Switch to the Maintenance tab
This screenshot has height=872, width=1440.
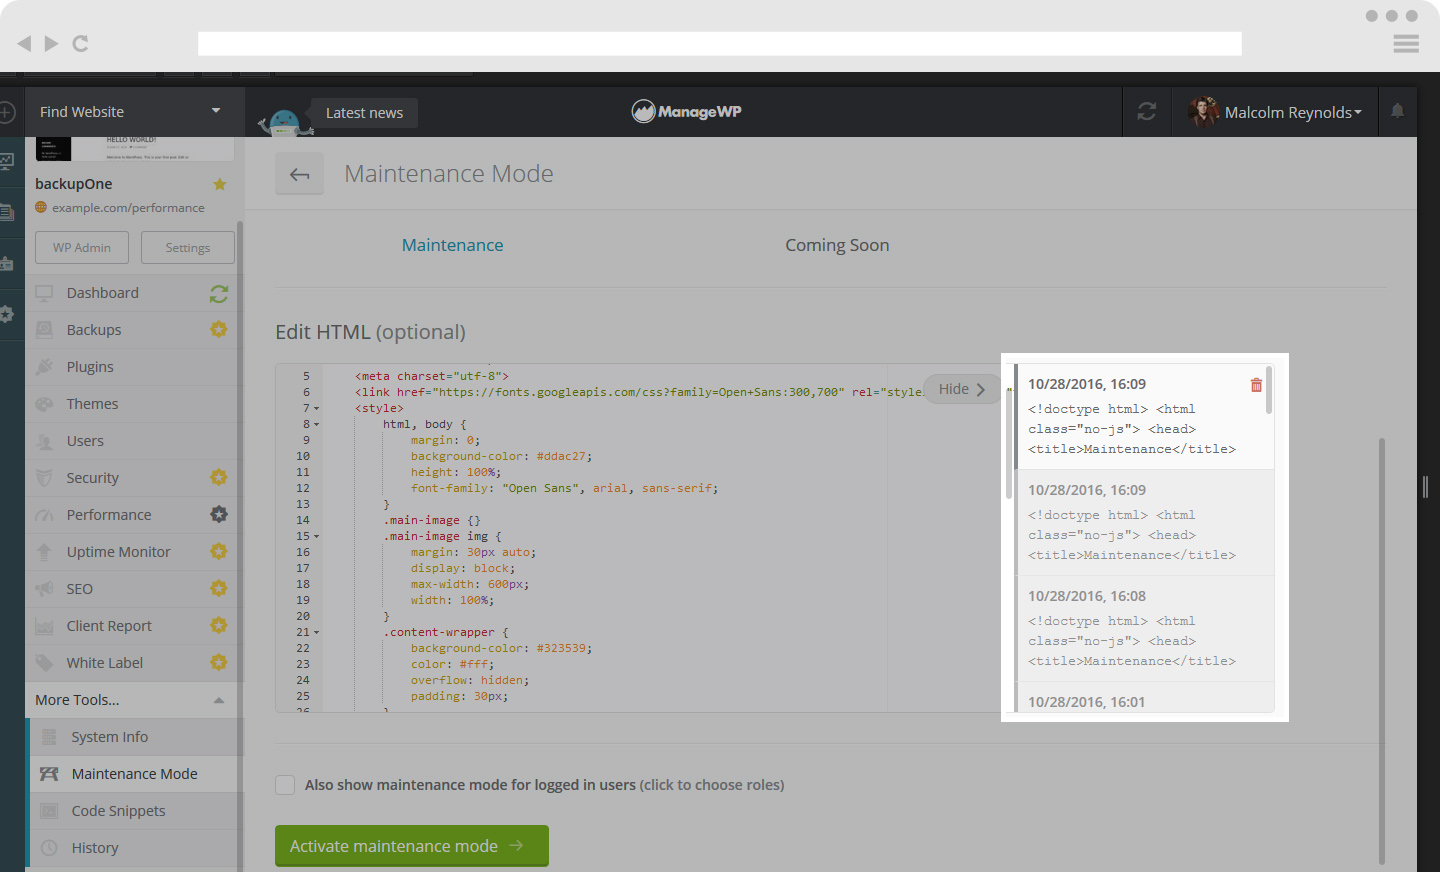click(x=452, y=245)
